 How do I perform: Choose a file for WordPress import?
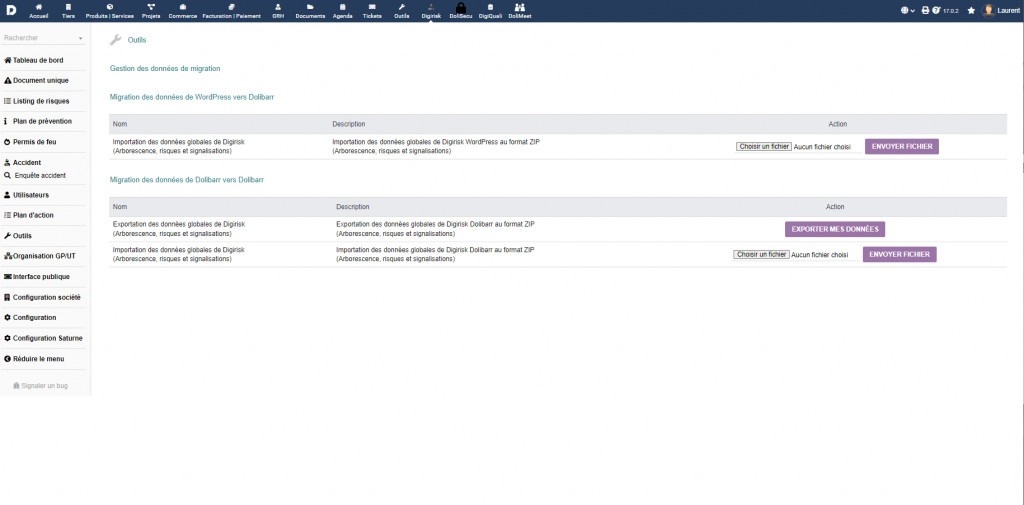point(763,147)
